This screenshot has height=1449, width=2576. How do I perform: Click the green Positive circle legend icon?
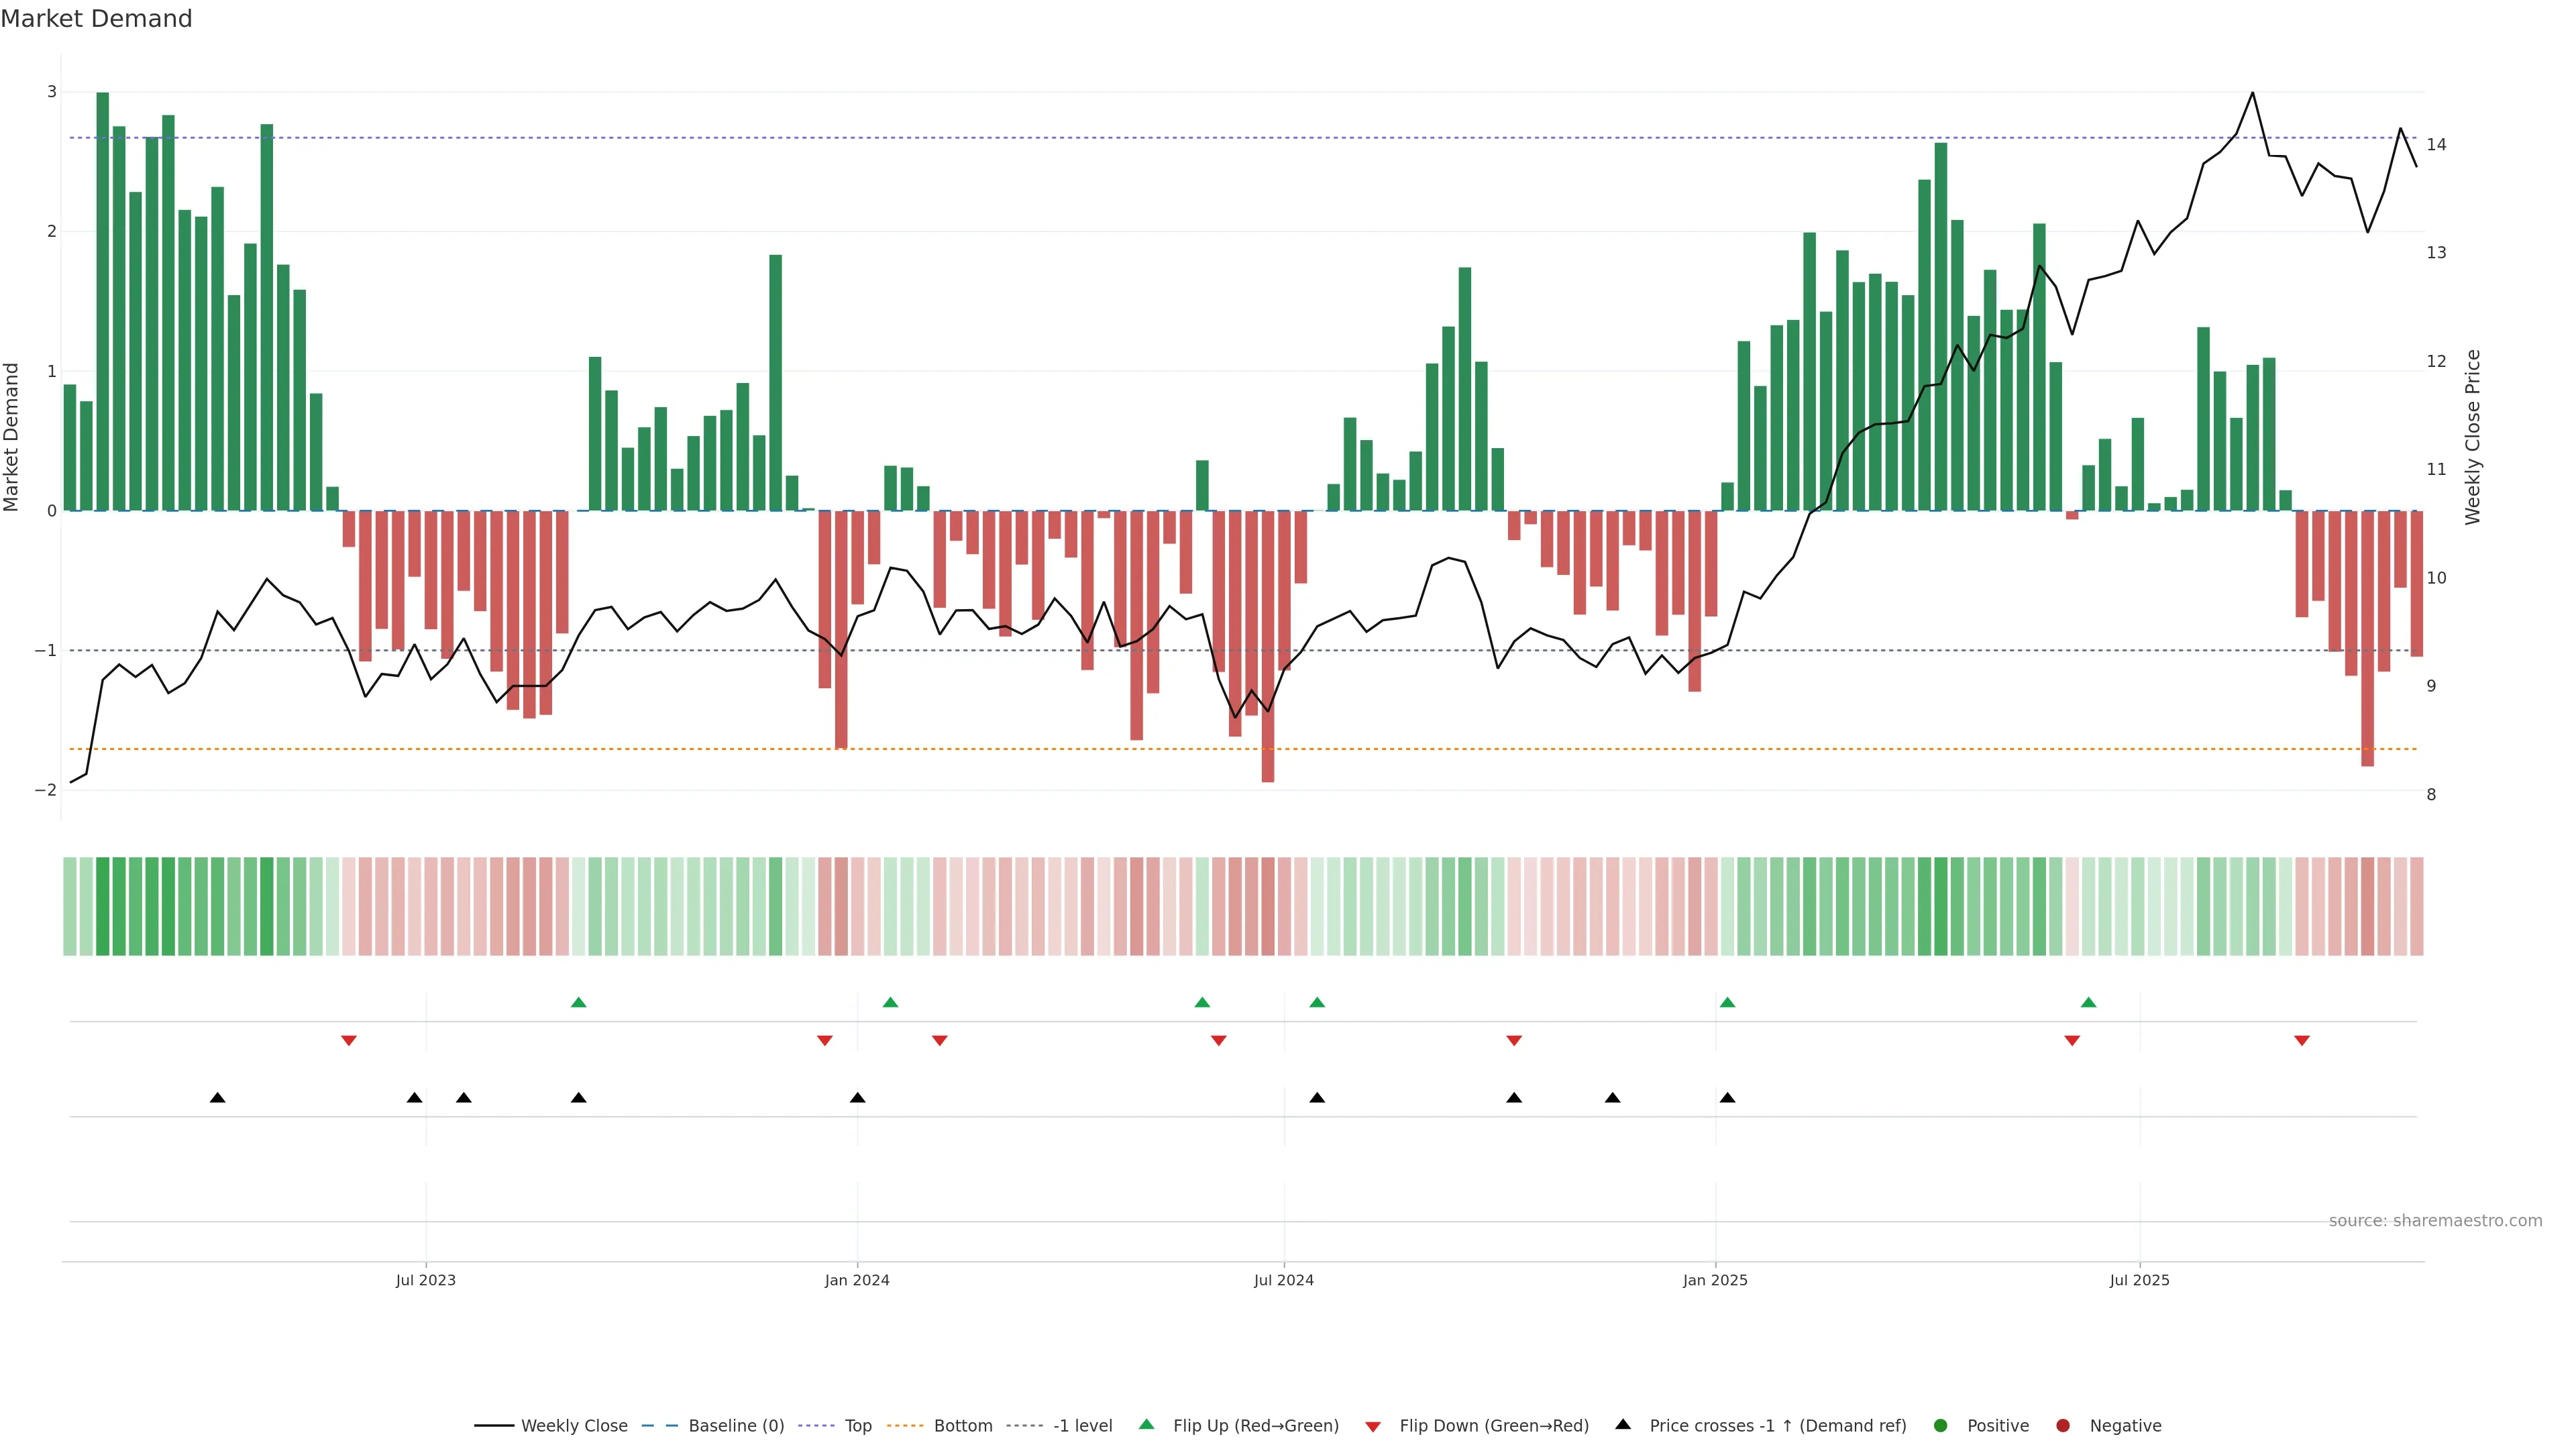(1941, 1425)
